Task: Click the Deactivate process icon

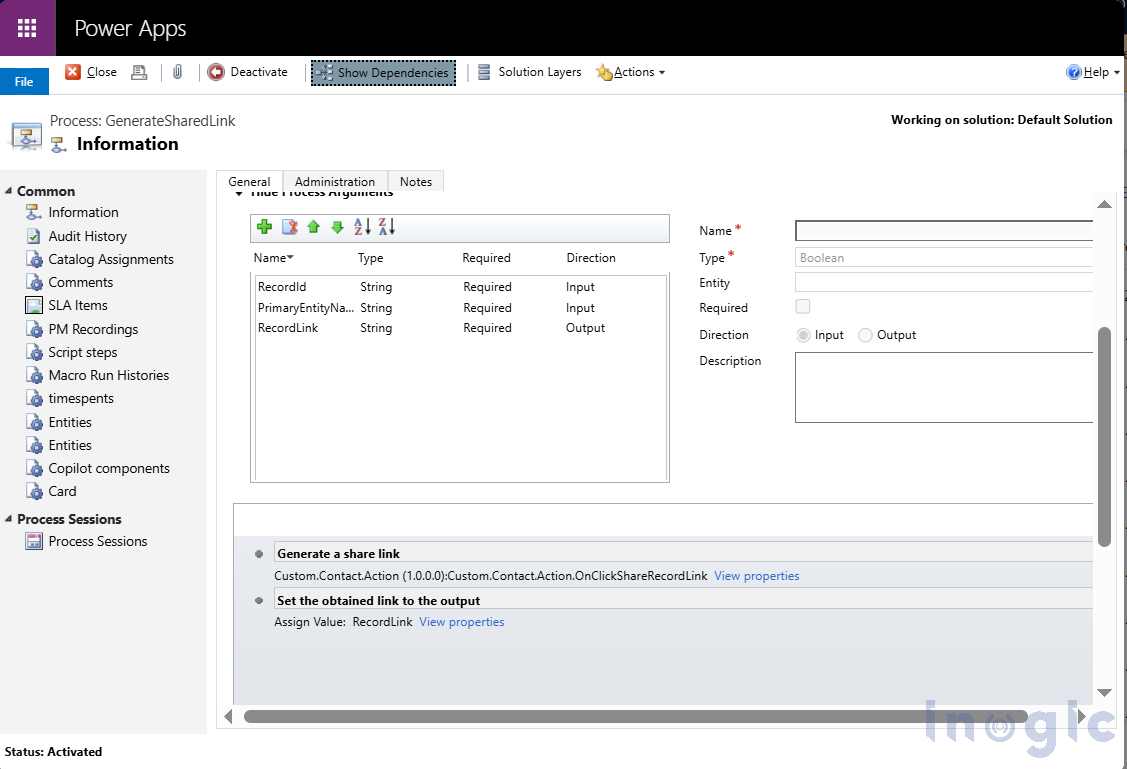Action: 216,72
